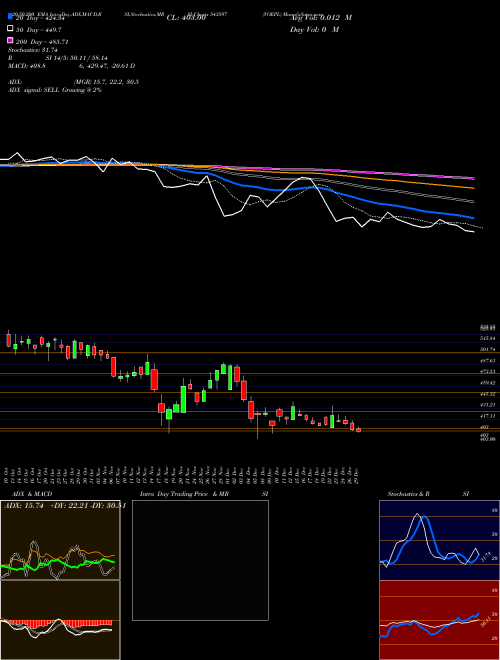Viewport: 500px width, 660px height.
Task: Click the 459.42 price axis label
Action: [x=487, y=383]
